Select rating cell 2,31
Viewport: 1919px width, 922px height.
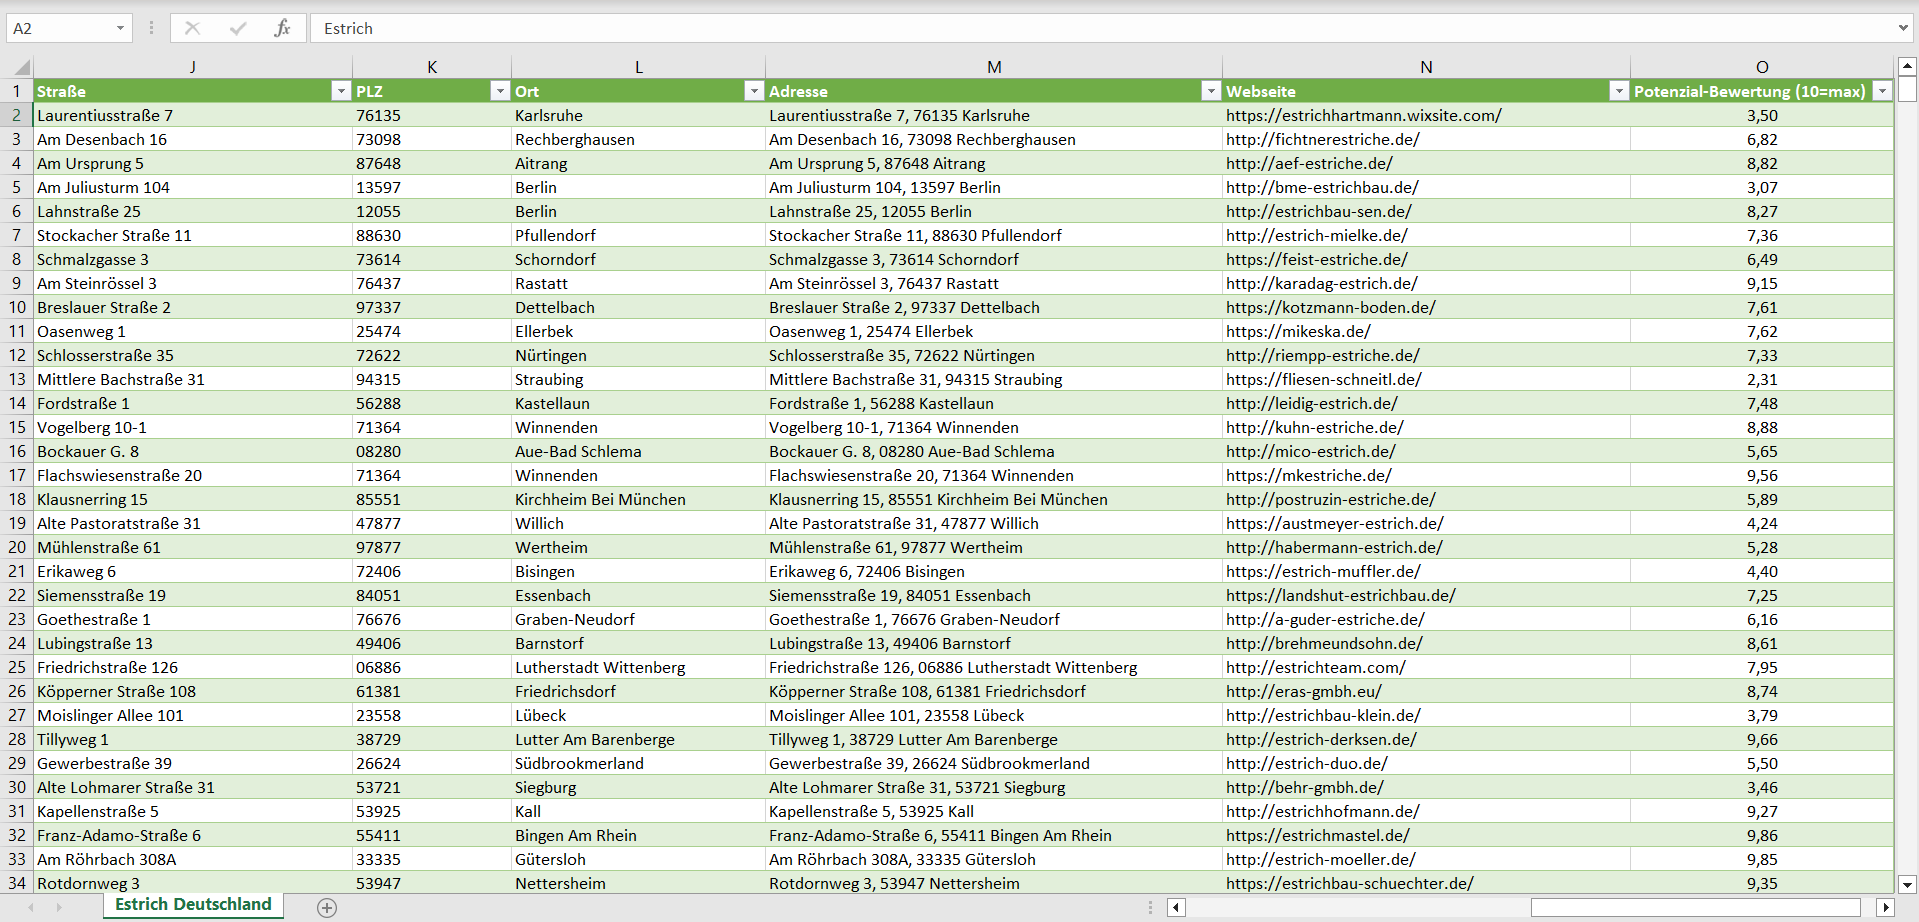pyautogui.click(x=1762, y=379)
